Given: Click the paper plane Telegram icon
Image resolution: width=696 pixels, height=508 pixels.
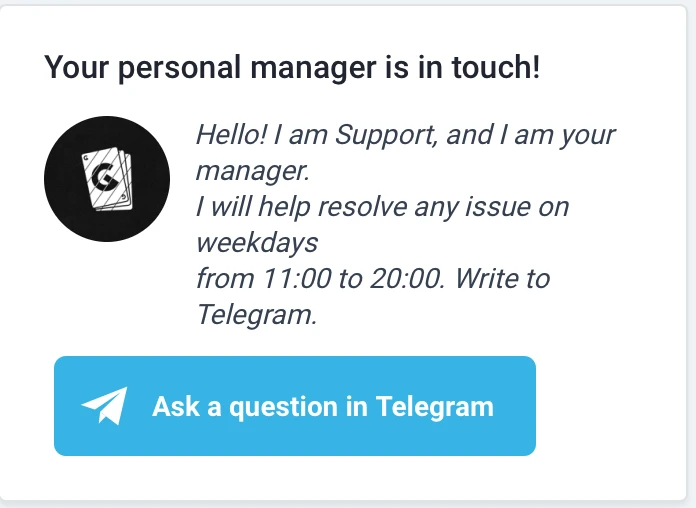Looking at the screenshot, I should pos(104,406).
